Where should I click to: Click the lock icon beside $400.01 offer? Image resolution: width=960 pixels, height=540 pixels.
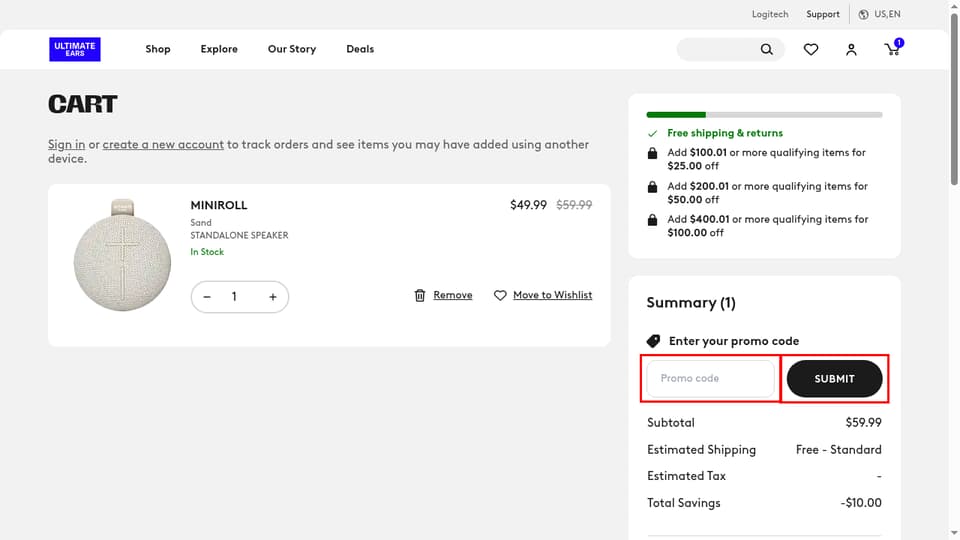pyautogui.click(x=653, y=220)
